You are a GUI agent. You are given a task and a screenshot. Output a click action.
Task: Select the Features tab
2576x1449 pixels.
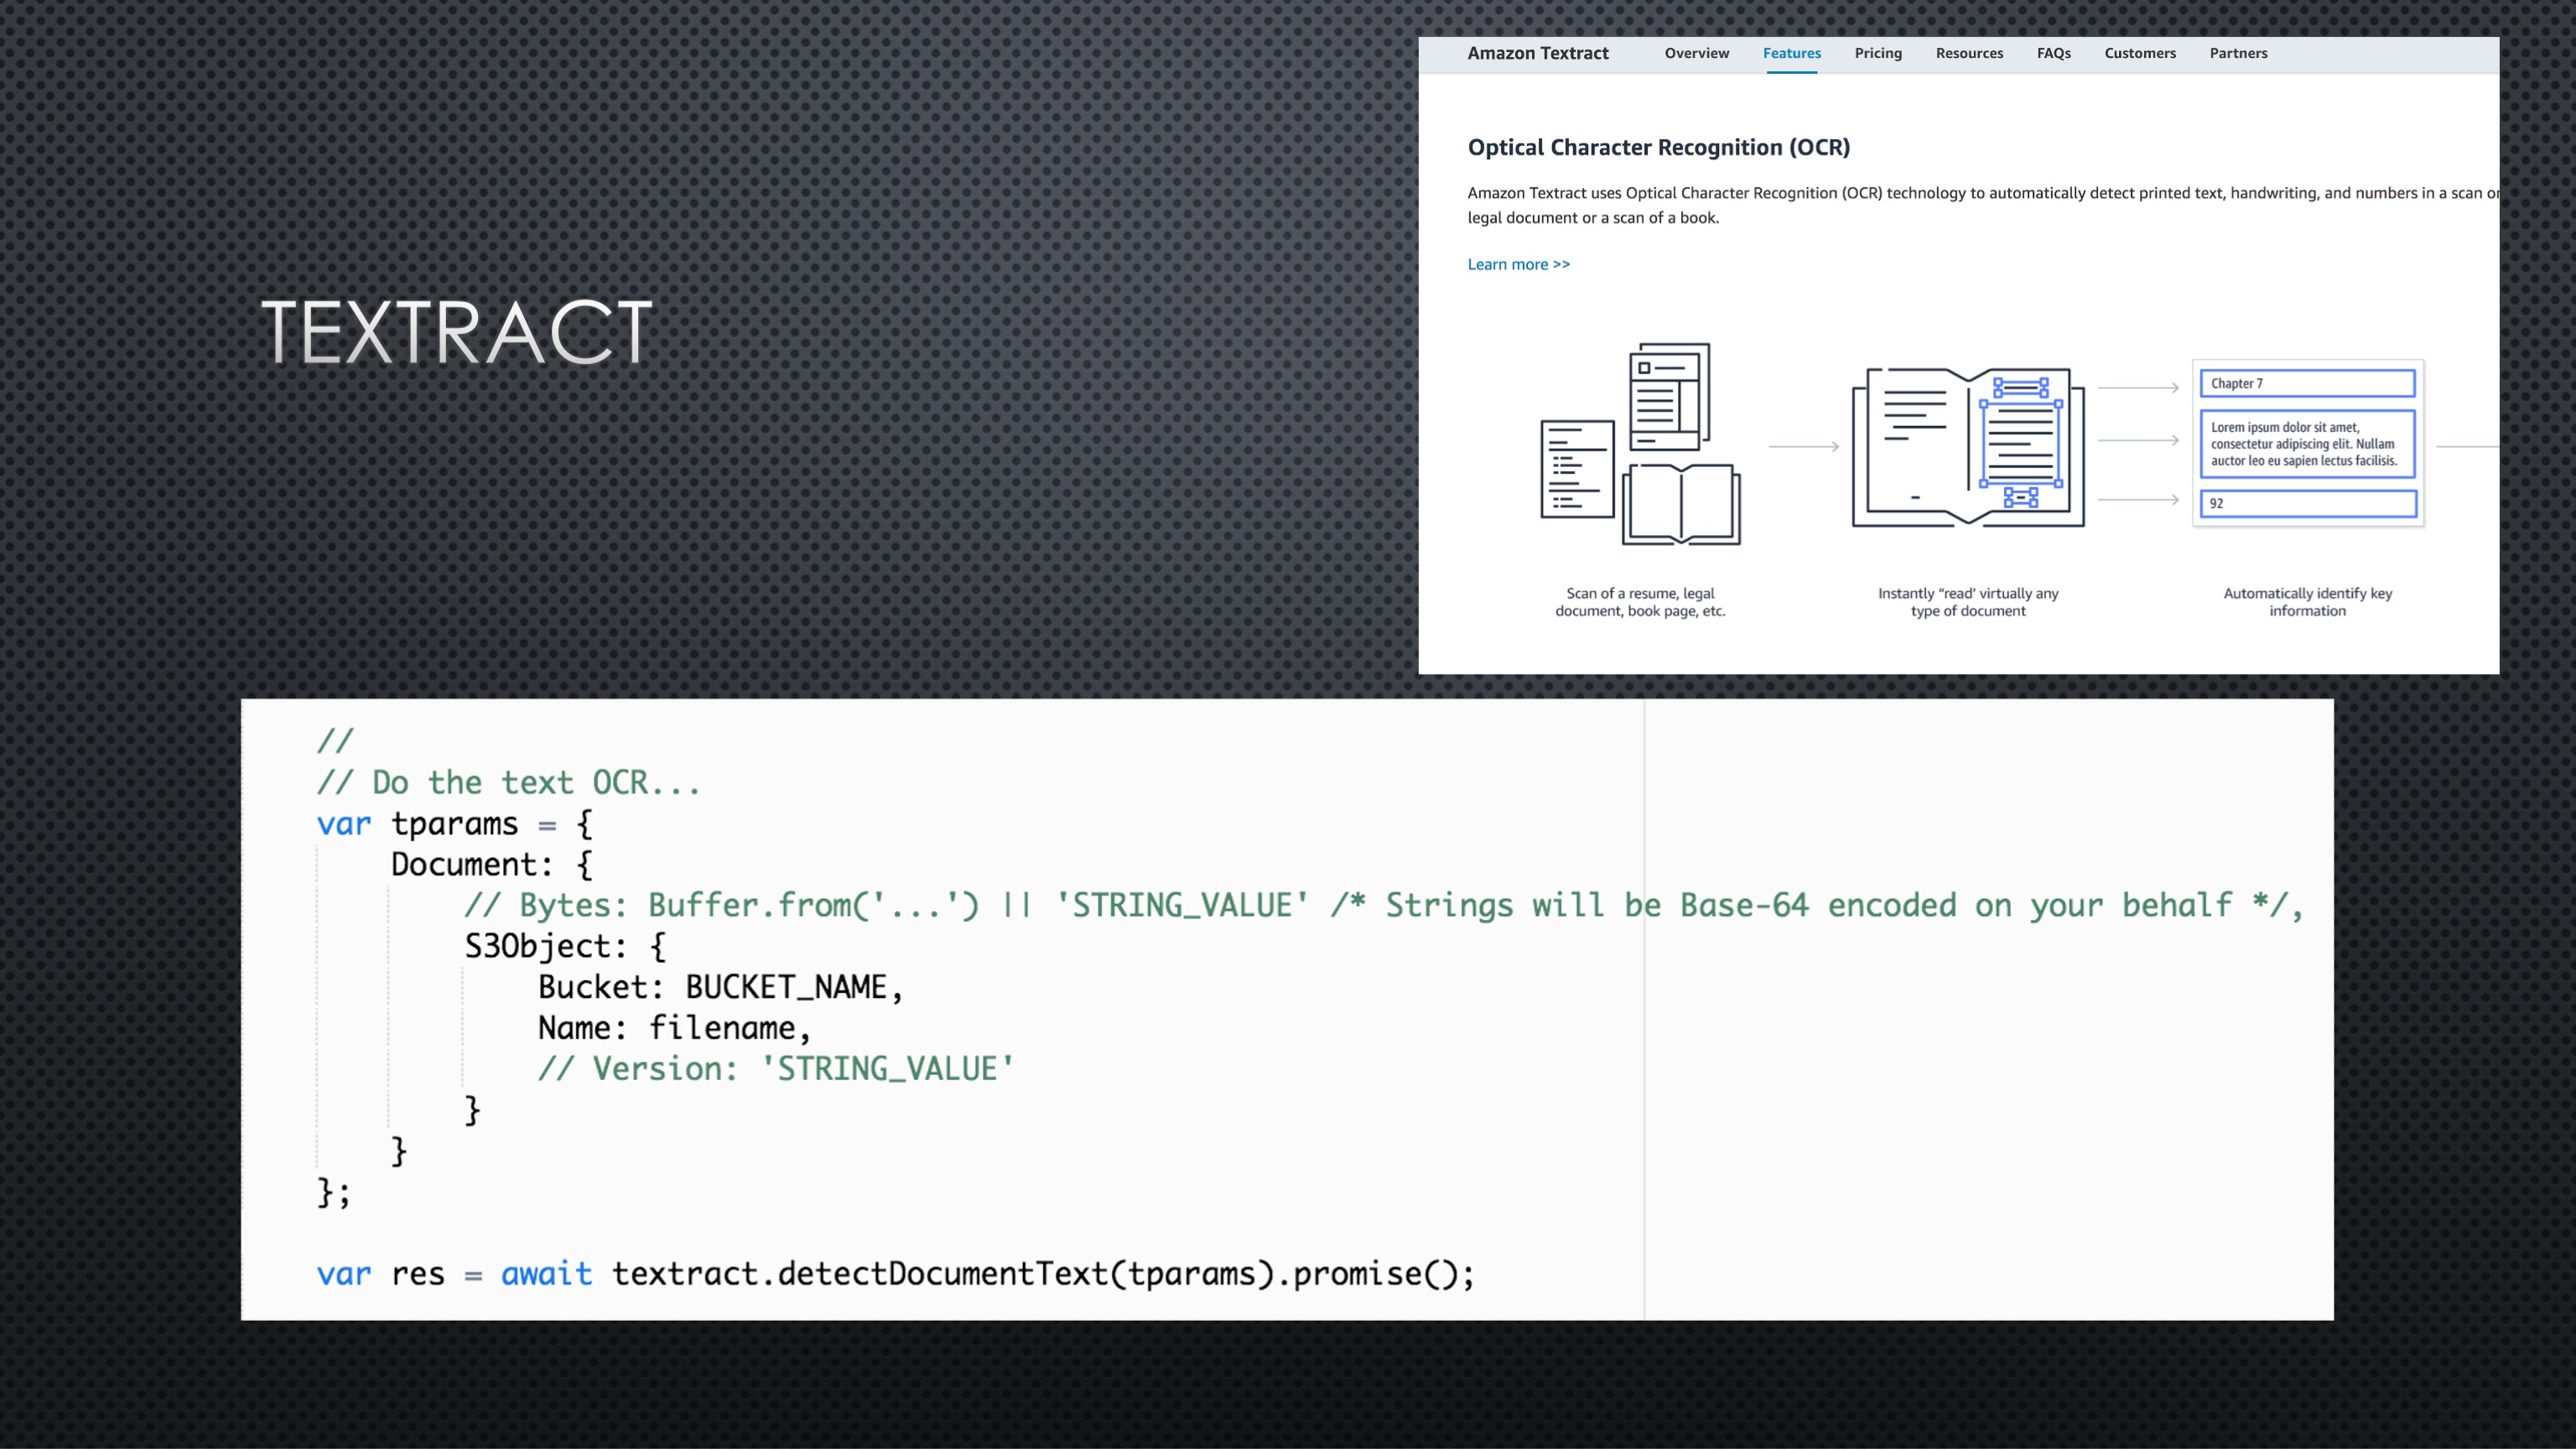tap(1791, 53)
